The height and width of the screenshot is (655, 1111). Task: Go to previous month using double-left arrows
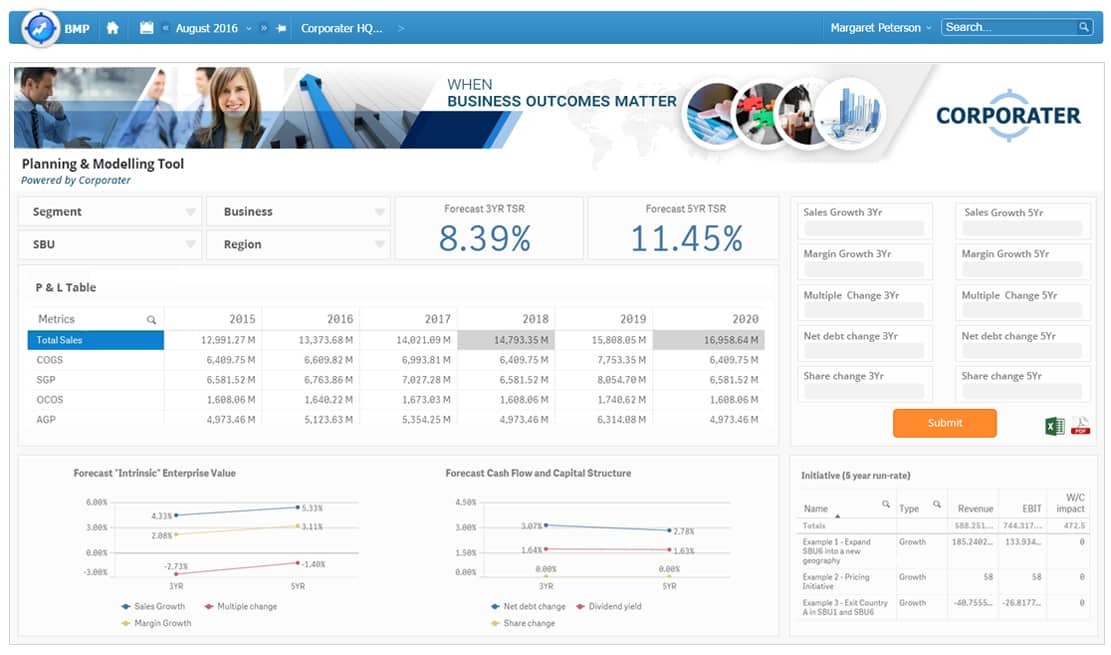pos(165,28)
